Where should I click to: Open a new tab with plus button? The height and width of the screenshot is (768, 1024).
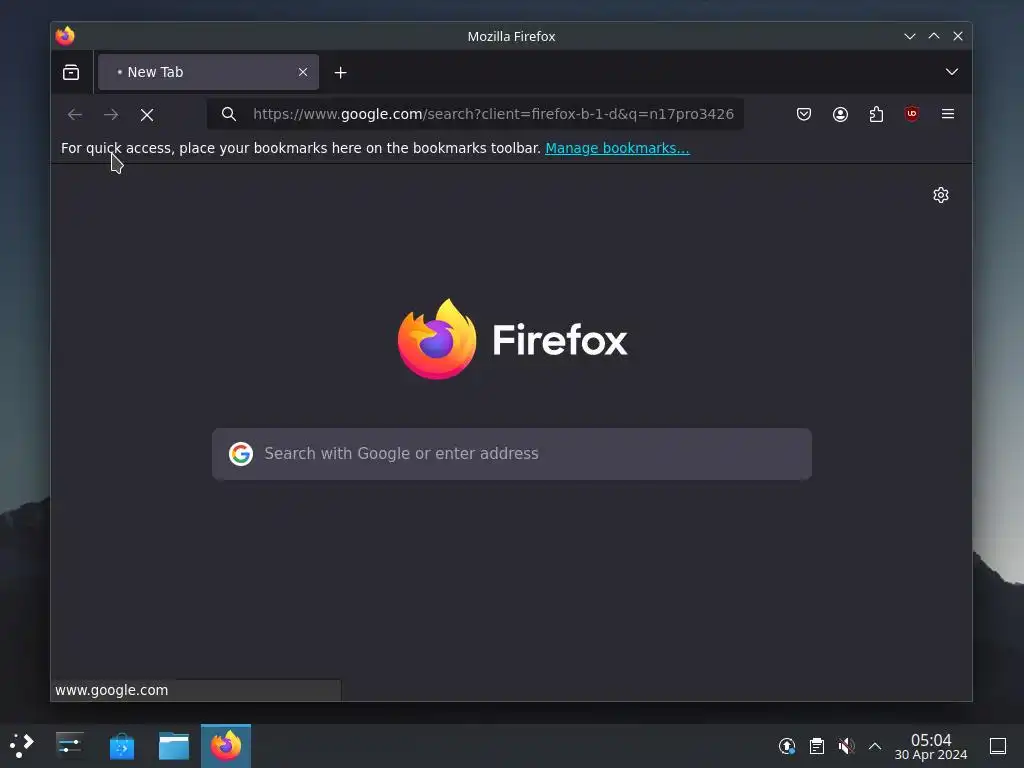(x=340, y=72)
